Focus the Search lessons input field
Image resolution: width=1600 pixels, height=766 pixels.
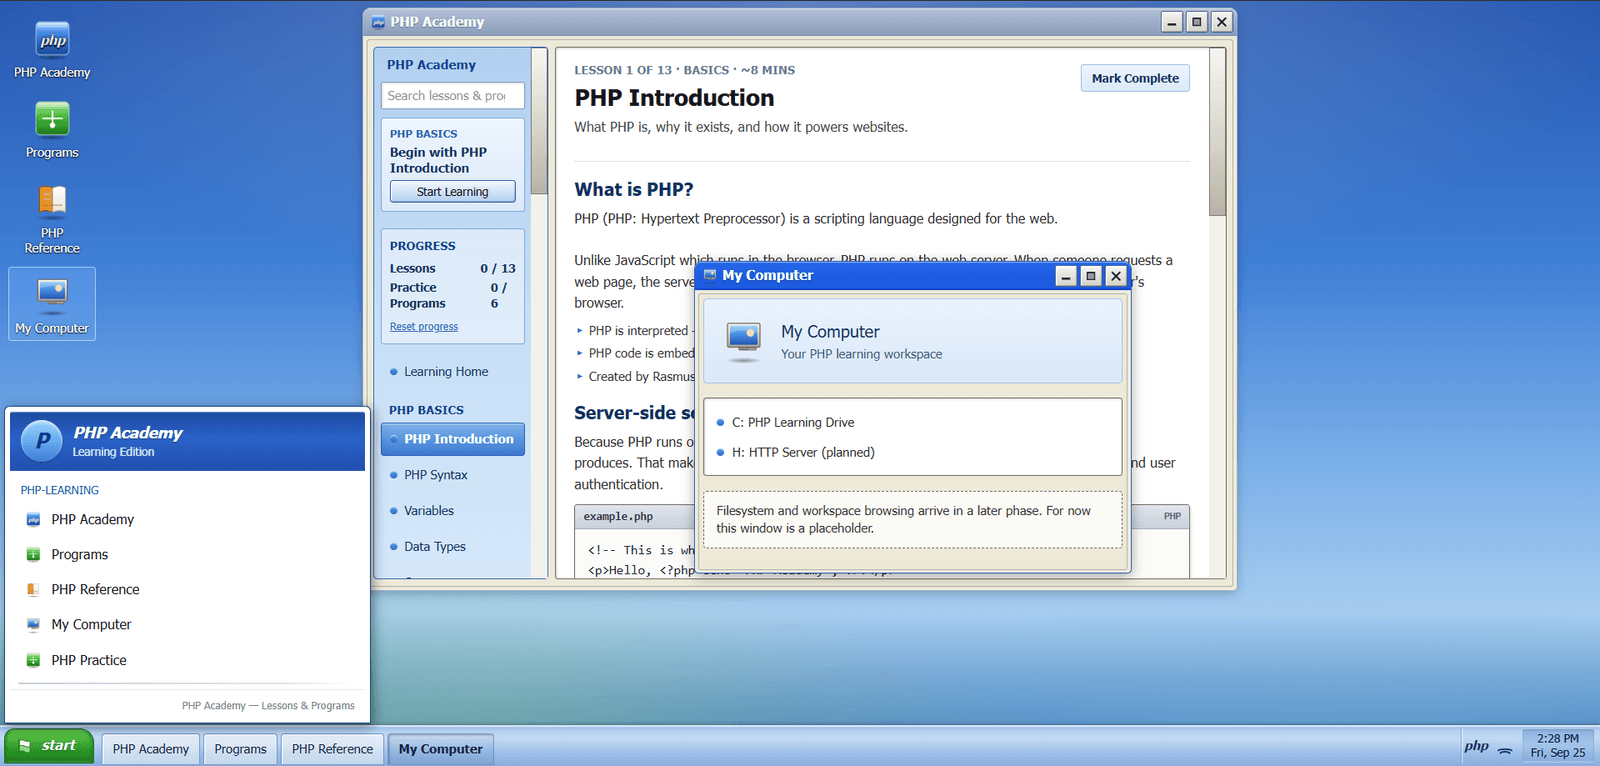pos(453,96)
